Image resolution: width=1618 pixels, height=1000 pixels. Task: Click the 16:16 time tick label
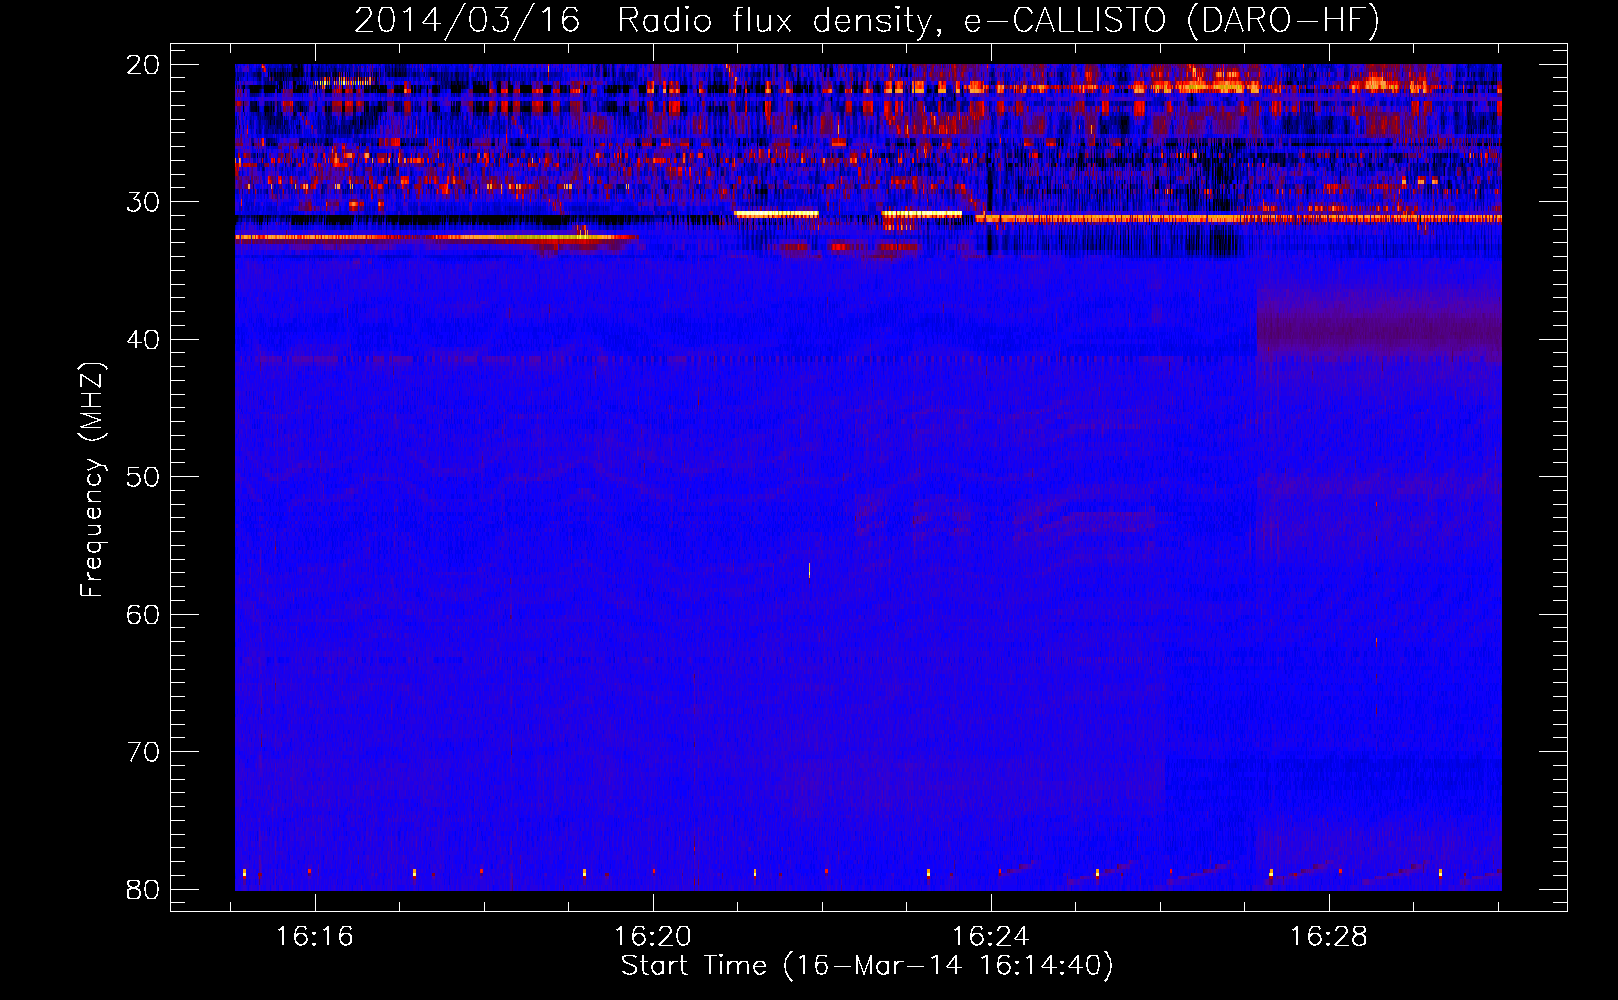coord(315,937)
